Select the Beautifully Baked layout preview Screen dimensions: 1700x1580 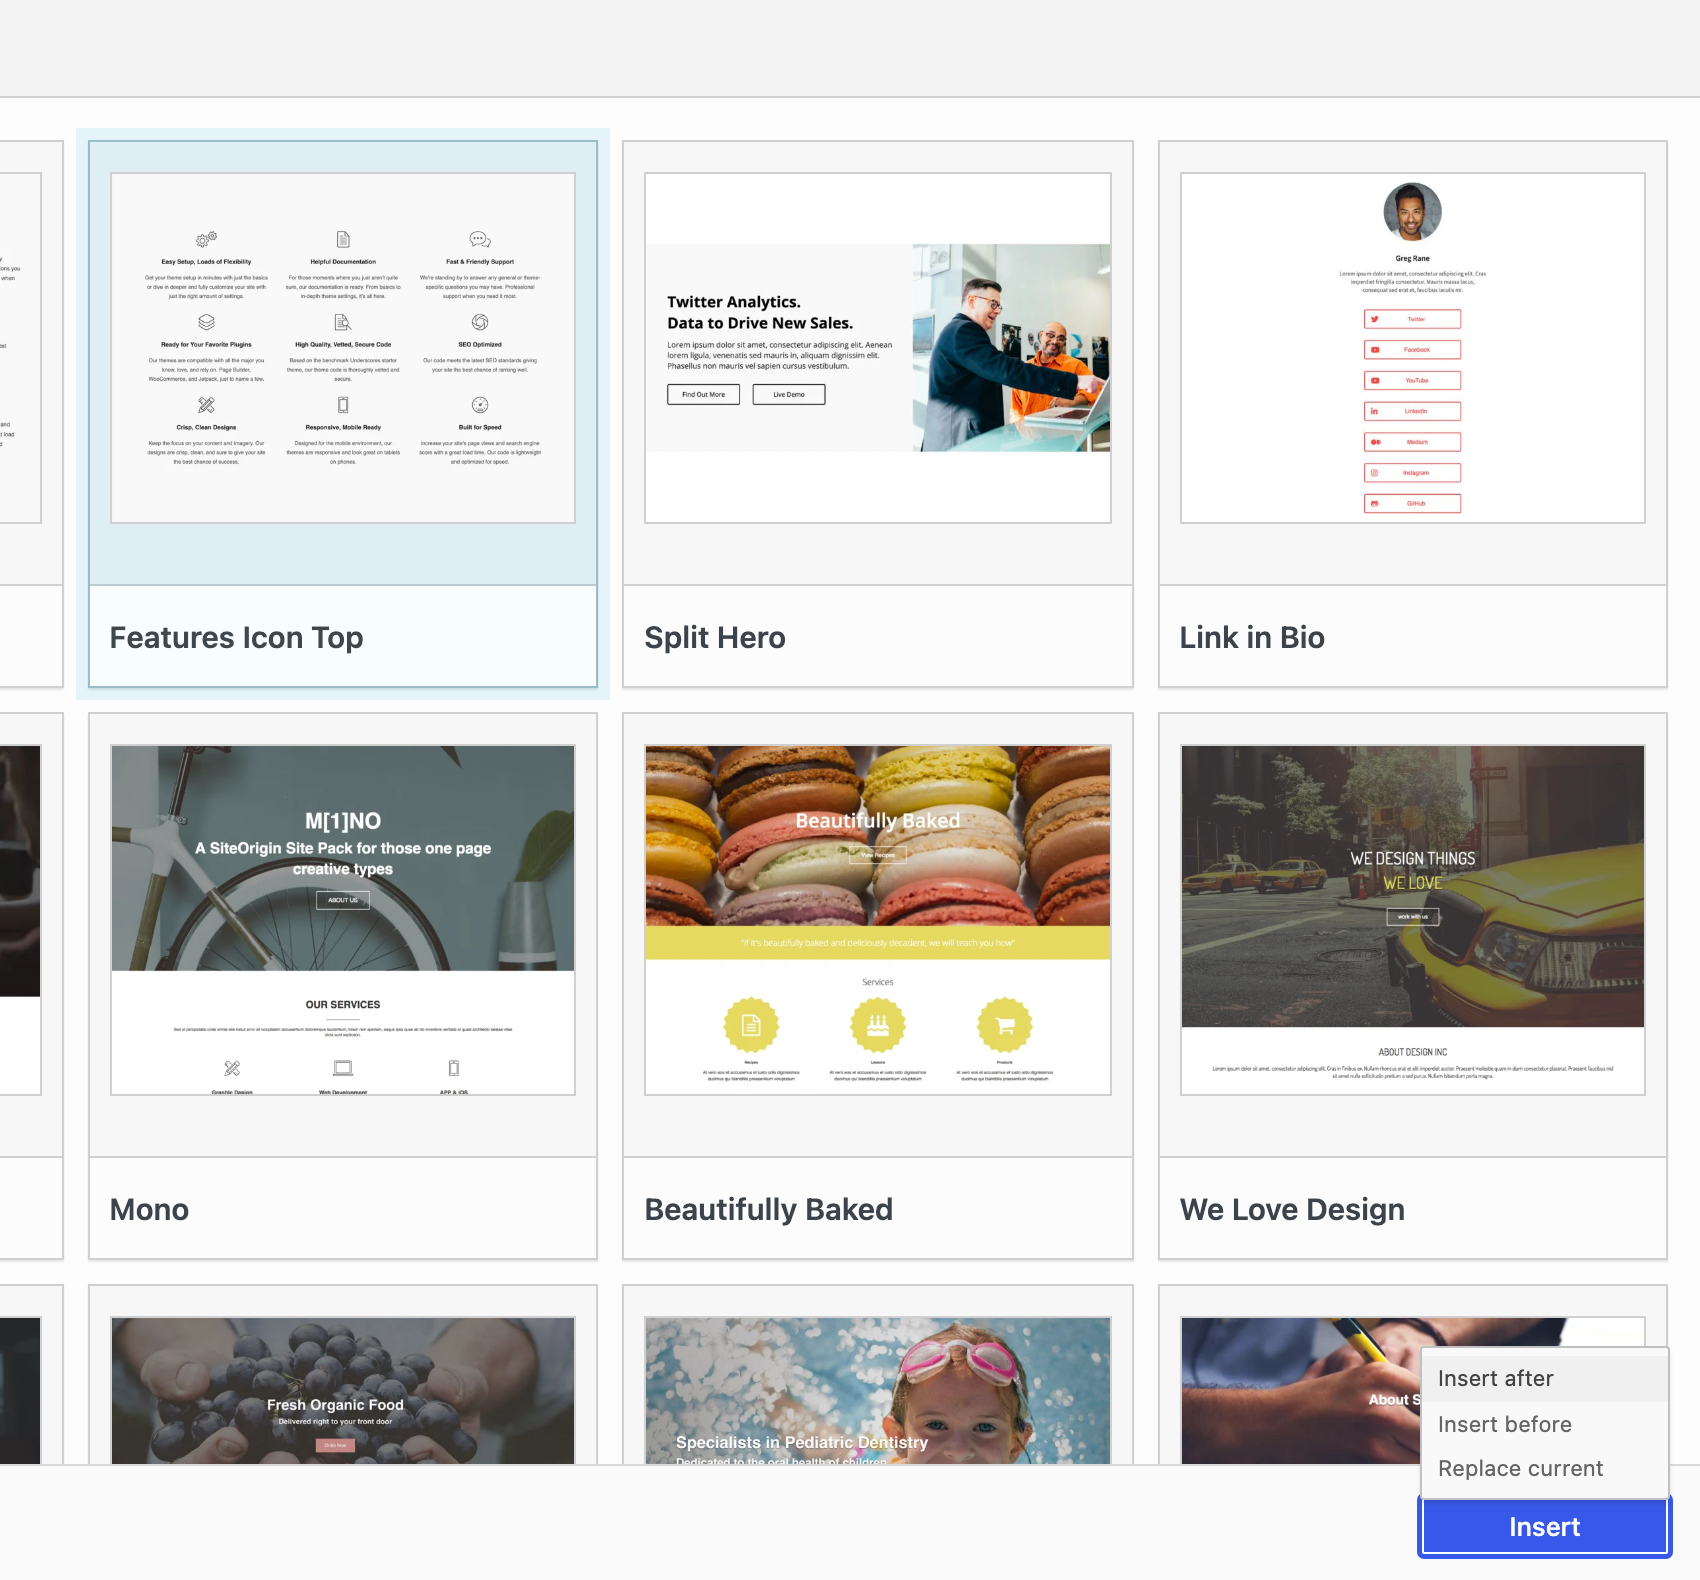878,920
